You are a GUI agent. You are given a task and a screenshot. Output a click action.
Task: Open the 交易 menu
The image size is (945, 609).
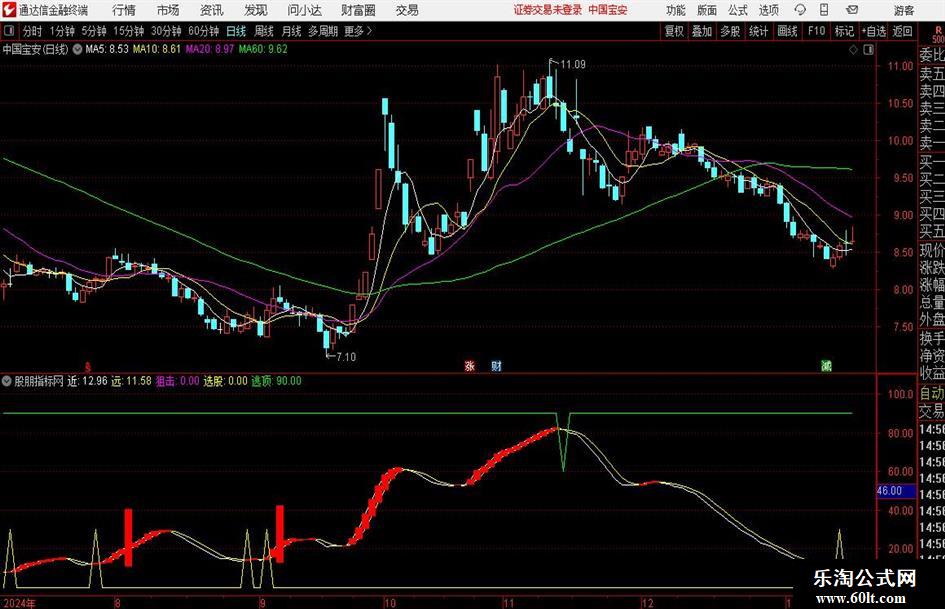[407, 10]
